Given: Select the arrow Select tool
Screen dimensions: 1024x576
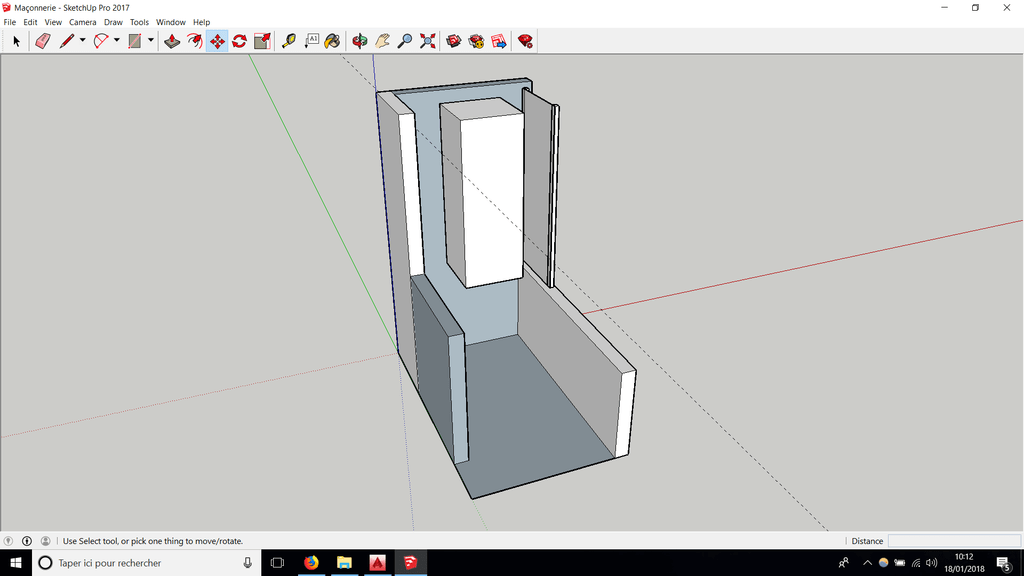Looking at the screenshot, I should click(16, 41).
